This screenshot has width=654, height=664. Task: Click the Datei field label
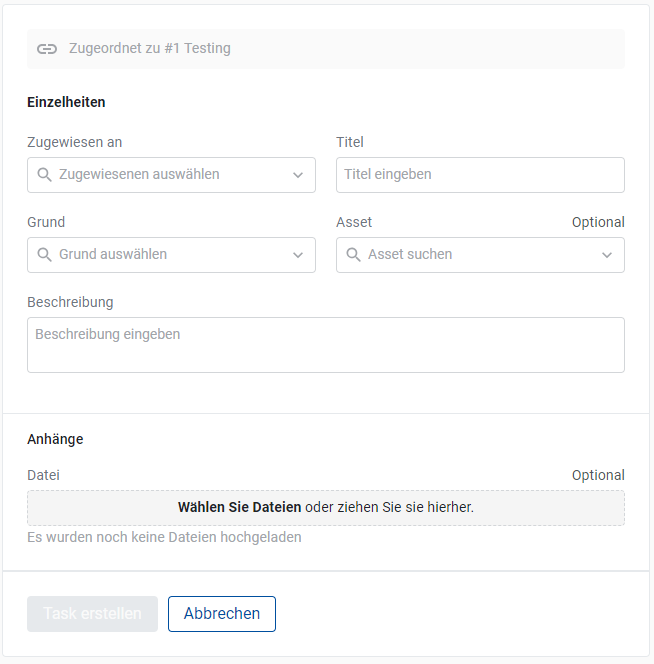click(x=43, y=475)
